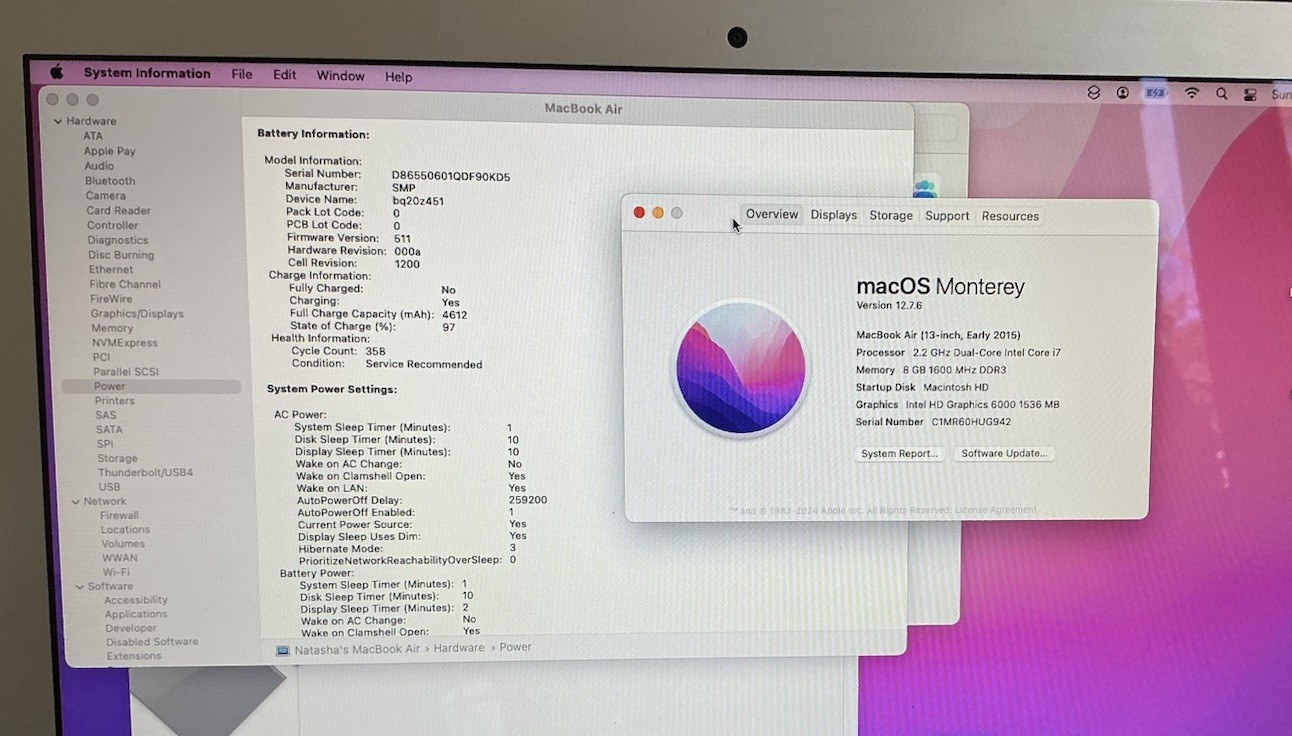This screenshot has height=736, width=1292.
Task: Select ATA in the sidebar
Action: tap(93, 136)
